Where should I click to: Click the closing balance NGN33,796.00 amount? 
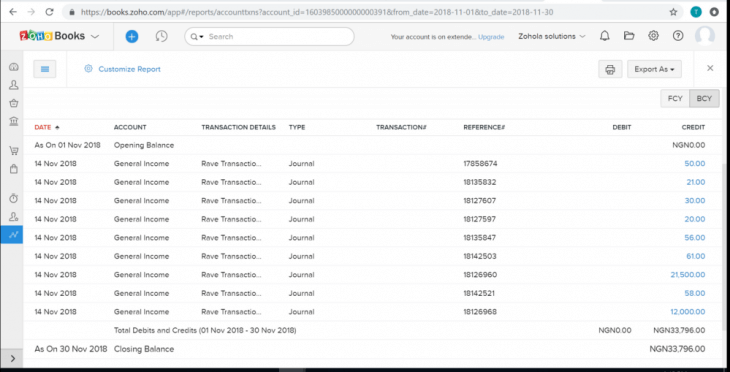pyautogui.click(x=677, y=349)
